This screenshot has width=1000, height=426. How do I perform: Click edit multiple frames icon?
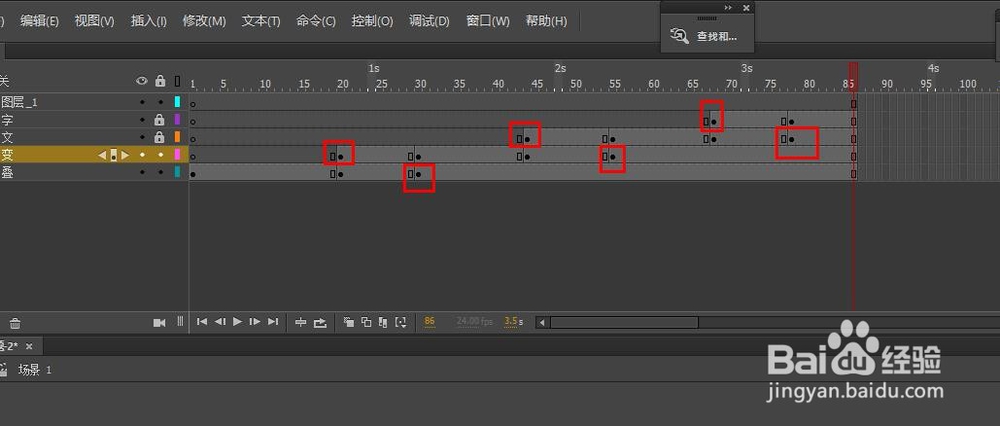[383, 322]
